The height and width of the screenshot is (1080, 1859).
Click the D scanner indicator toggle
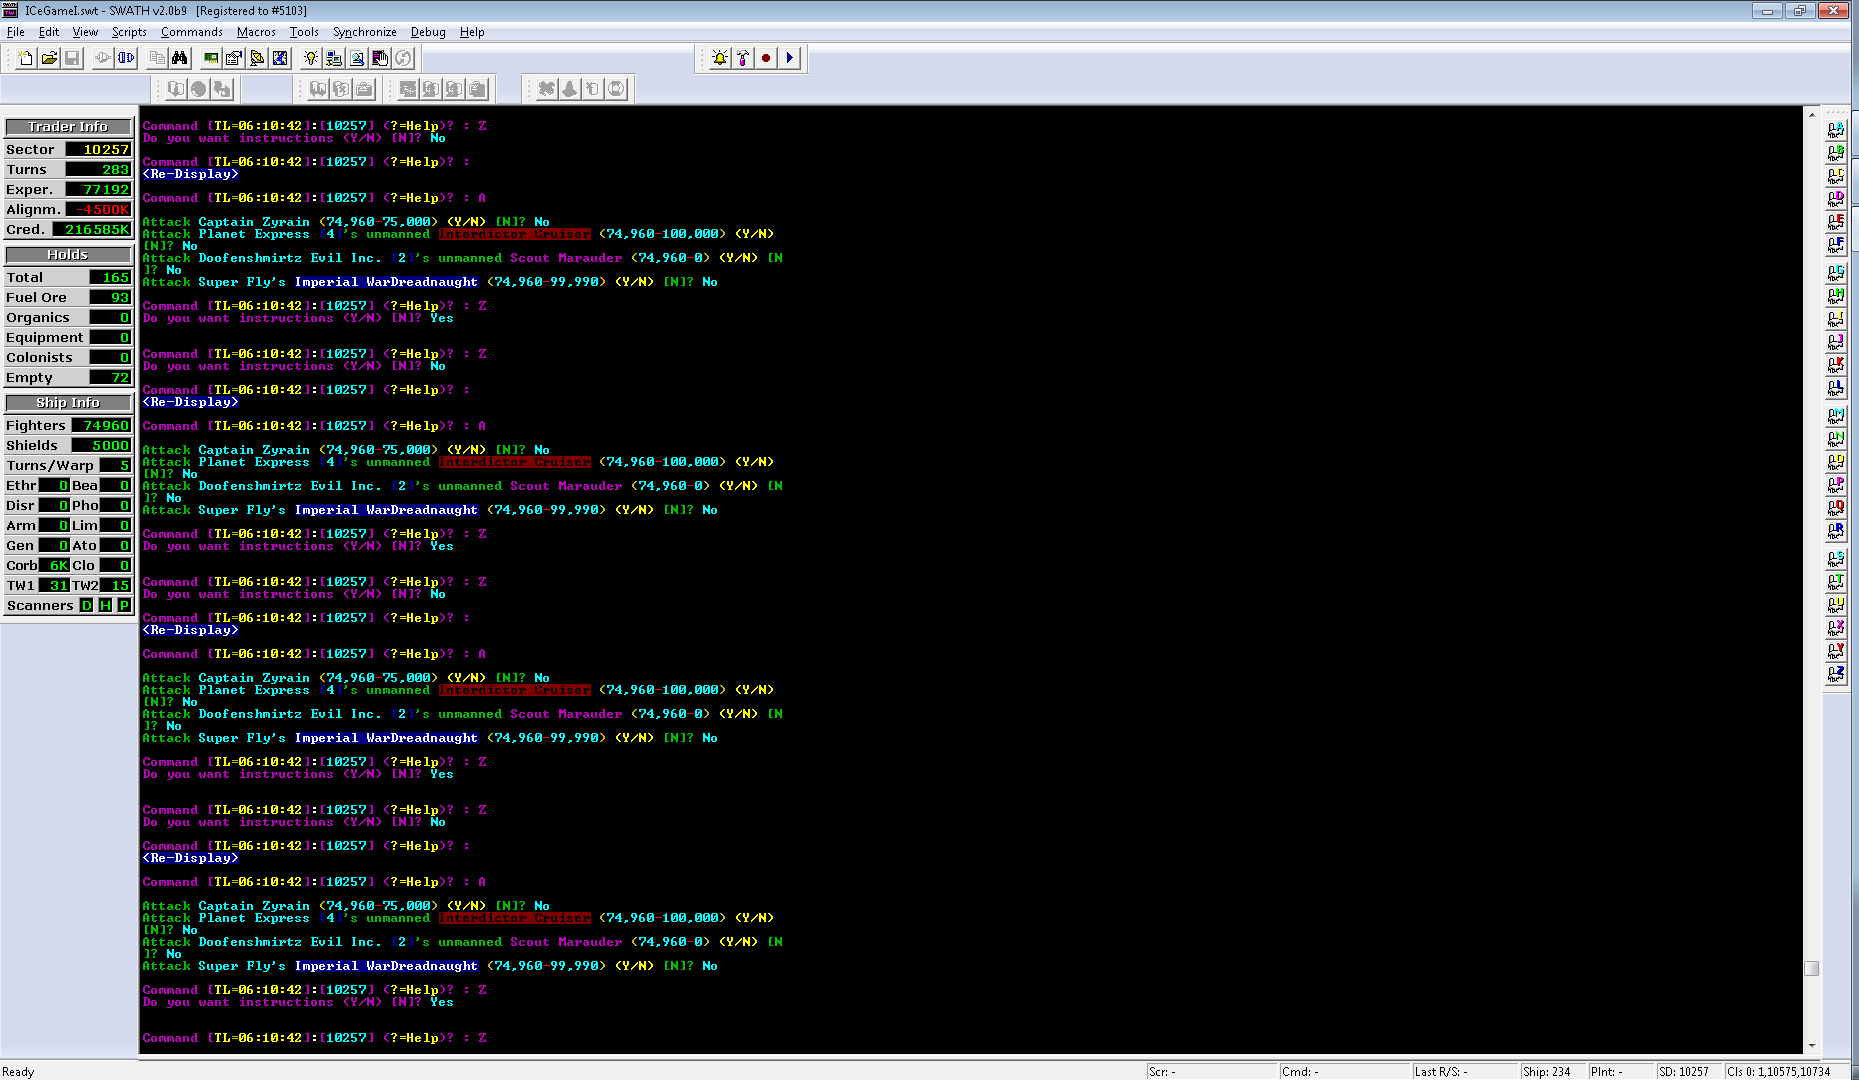[87, 605]
